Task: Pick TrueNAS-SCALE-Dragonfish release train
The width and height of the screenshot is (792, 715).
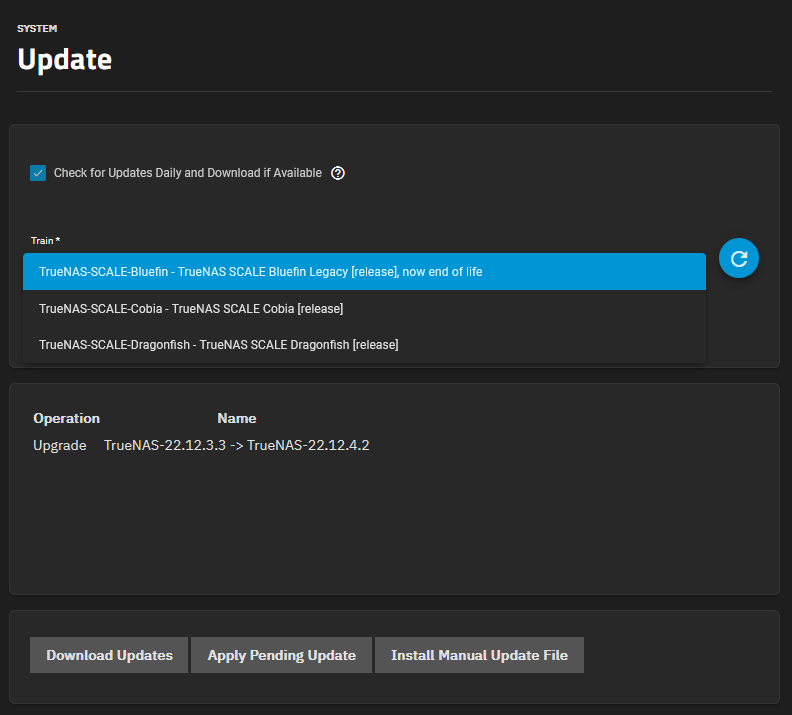Action: point(364,345)
